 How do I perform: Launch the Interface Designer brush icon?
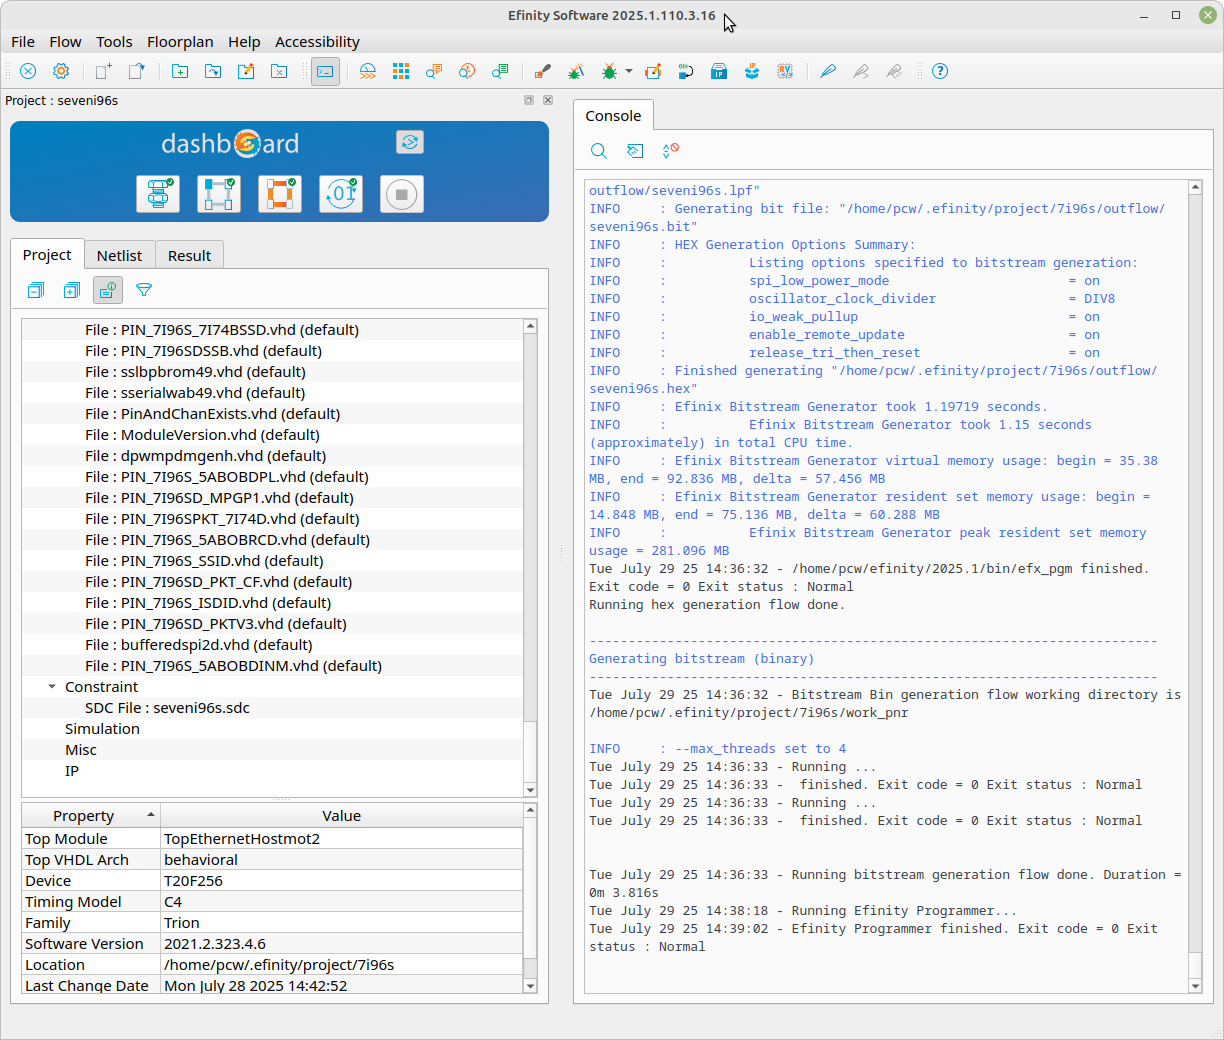542,71
